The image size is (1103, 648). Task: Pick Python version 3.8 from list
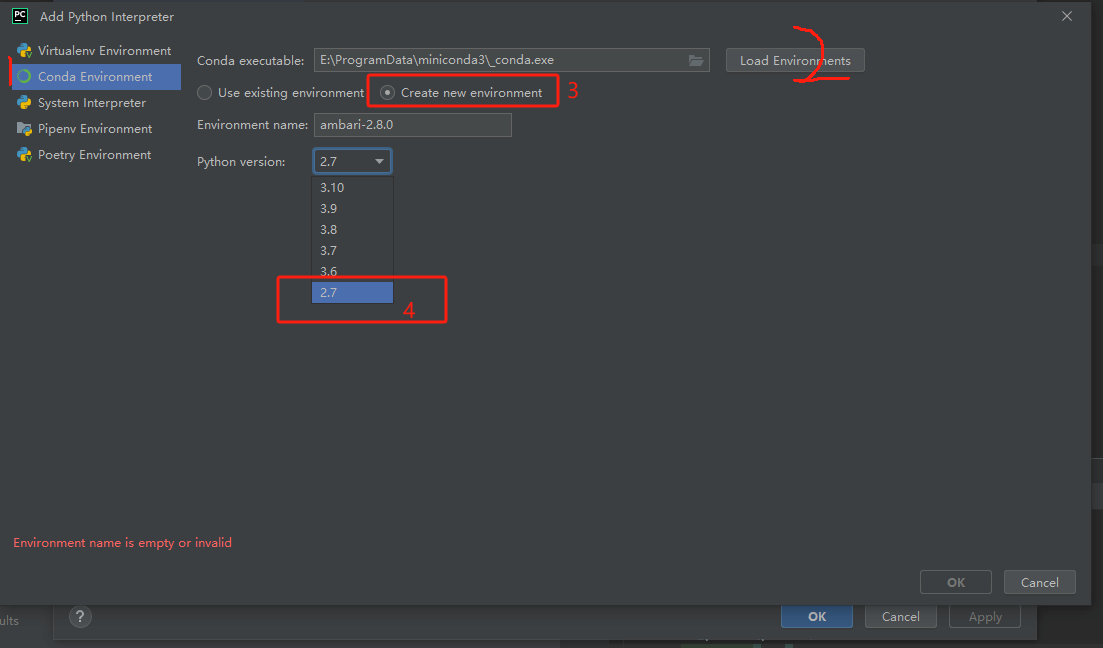[x=352, y=229]
